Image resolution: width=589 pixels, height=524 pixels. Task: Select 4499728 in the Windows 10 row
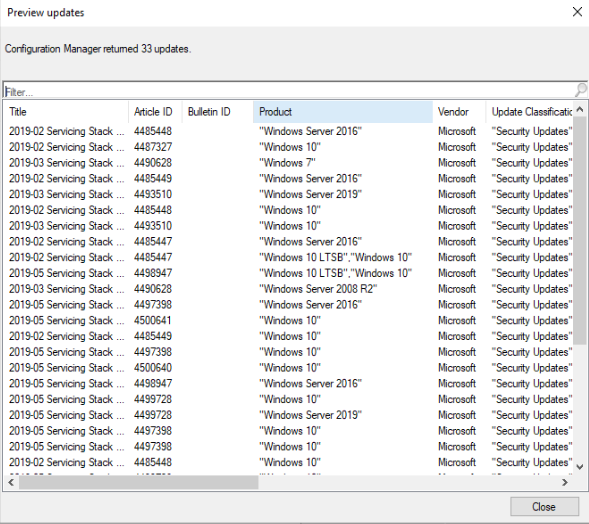point(153,399)
